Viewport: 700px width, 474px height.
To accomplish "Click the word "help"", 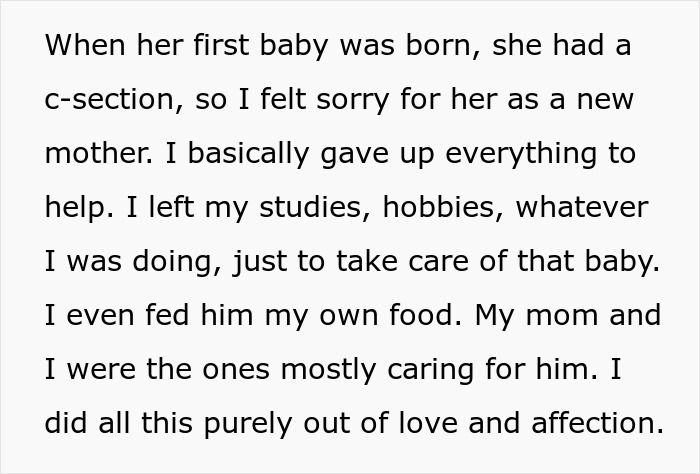I will point(75,207).
